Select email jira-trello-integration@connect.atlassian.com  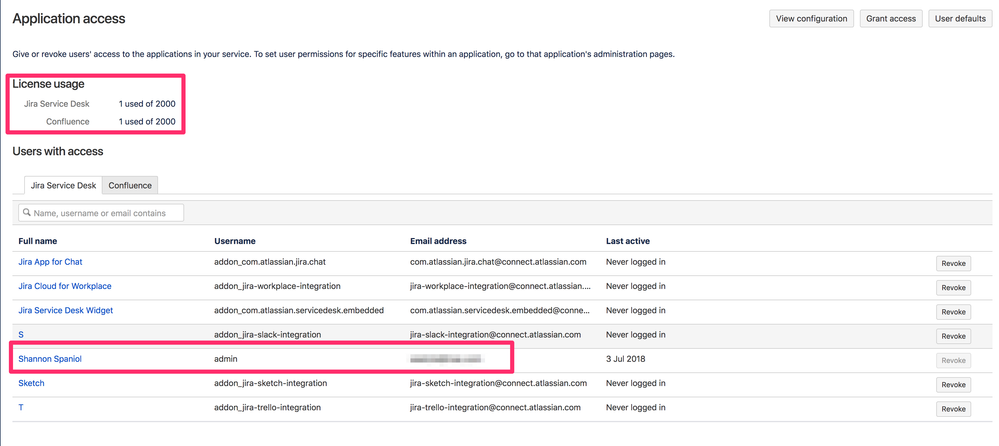[x=496, y=407]
